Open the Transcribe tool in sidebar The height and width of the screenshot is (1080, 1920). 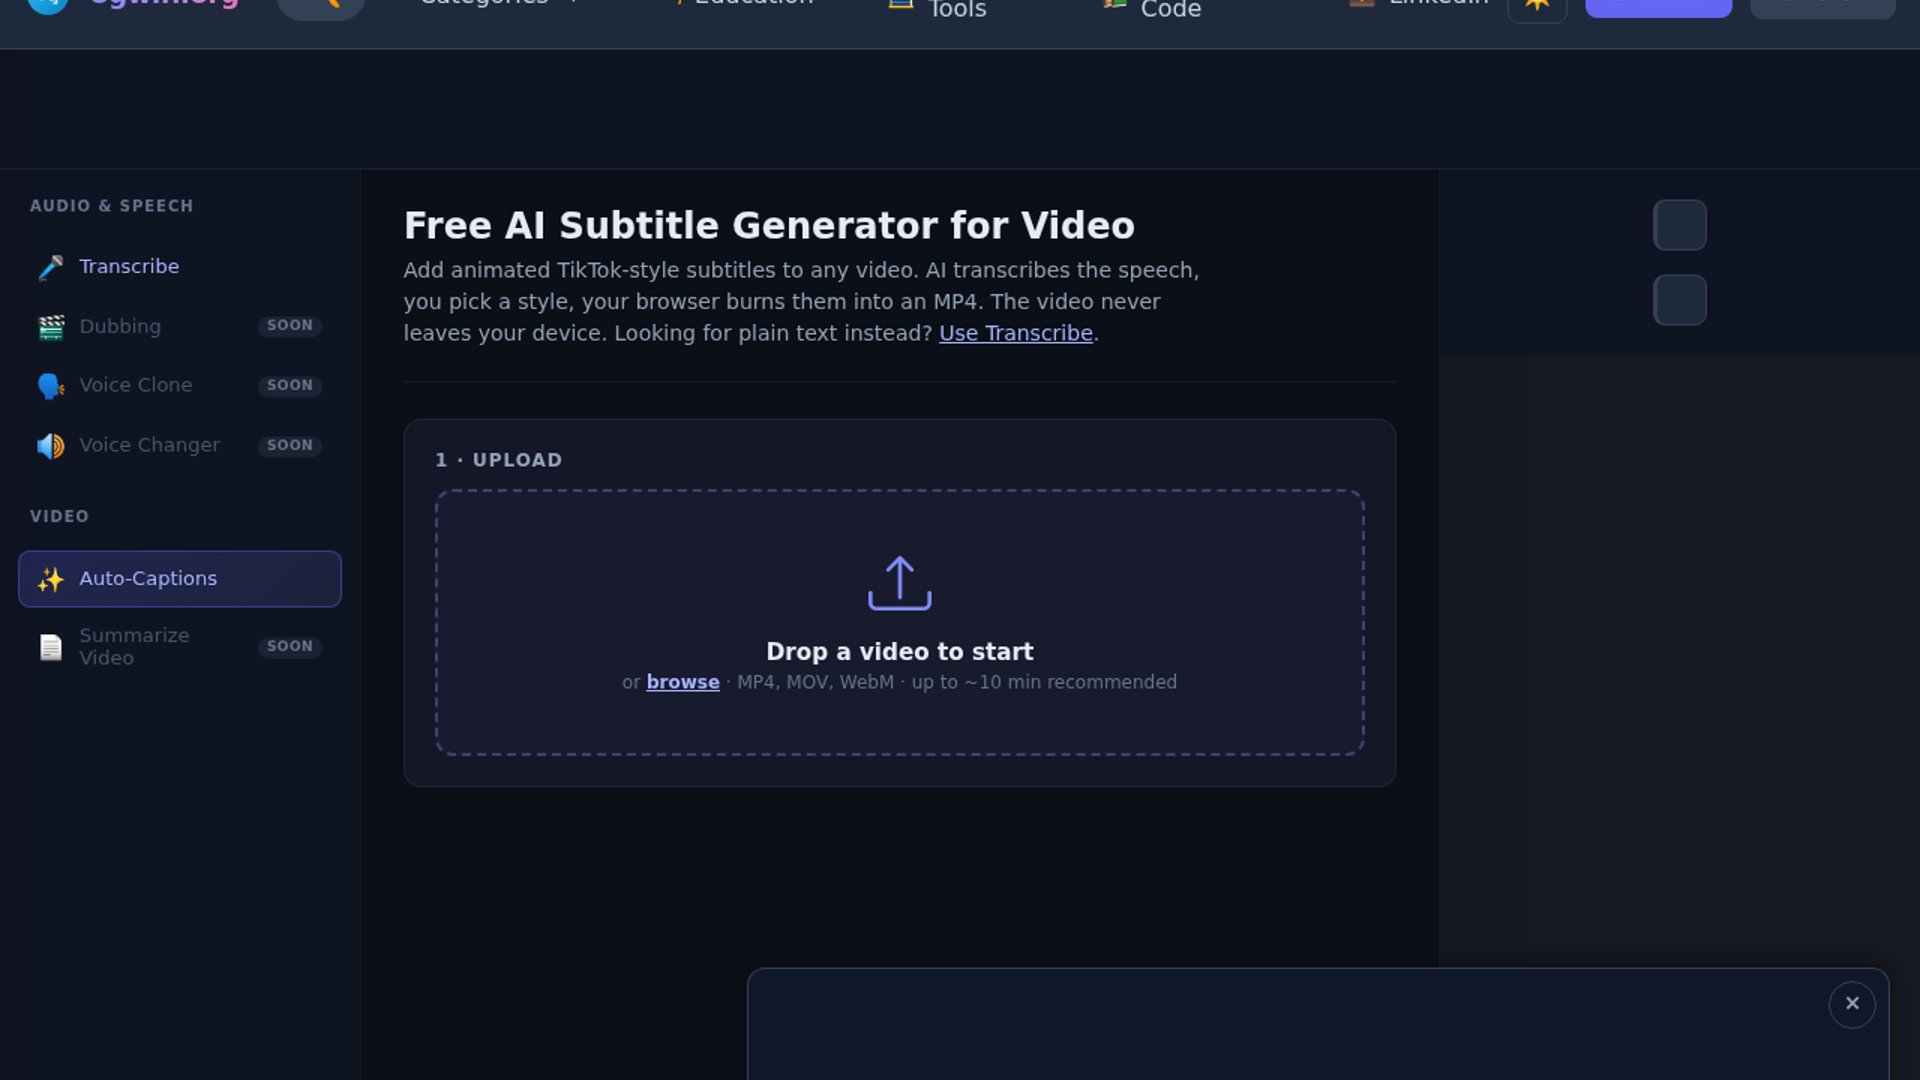pos(129,267)
